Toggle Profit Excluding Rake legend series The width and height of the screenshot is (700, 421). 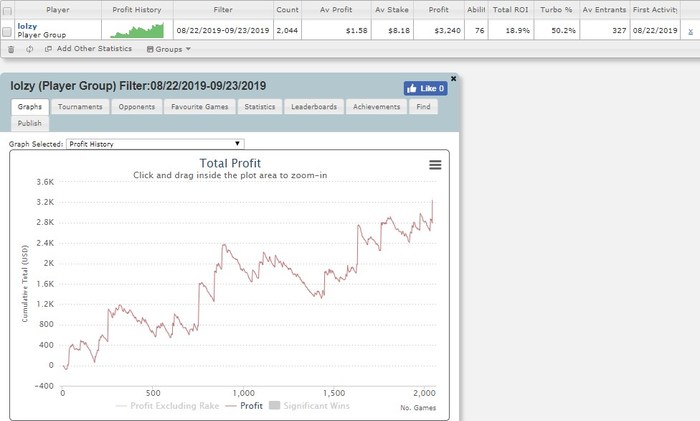coord(167,405)
